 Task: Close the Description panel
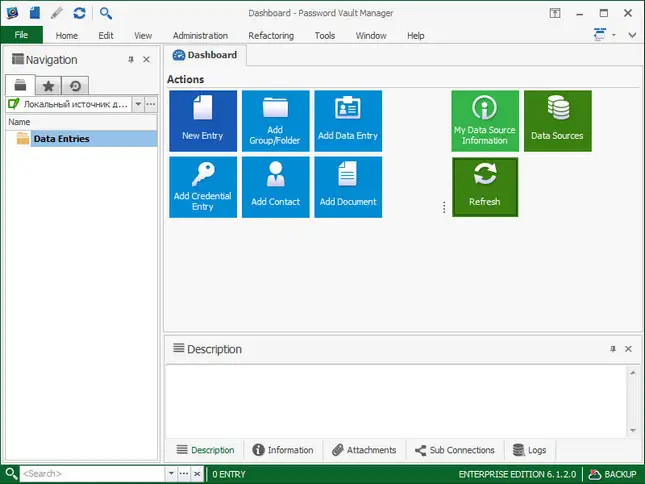[628, 349]
